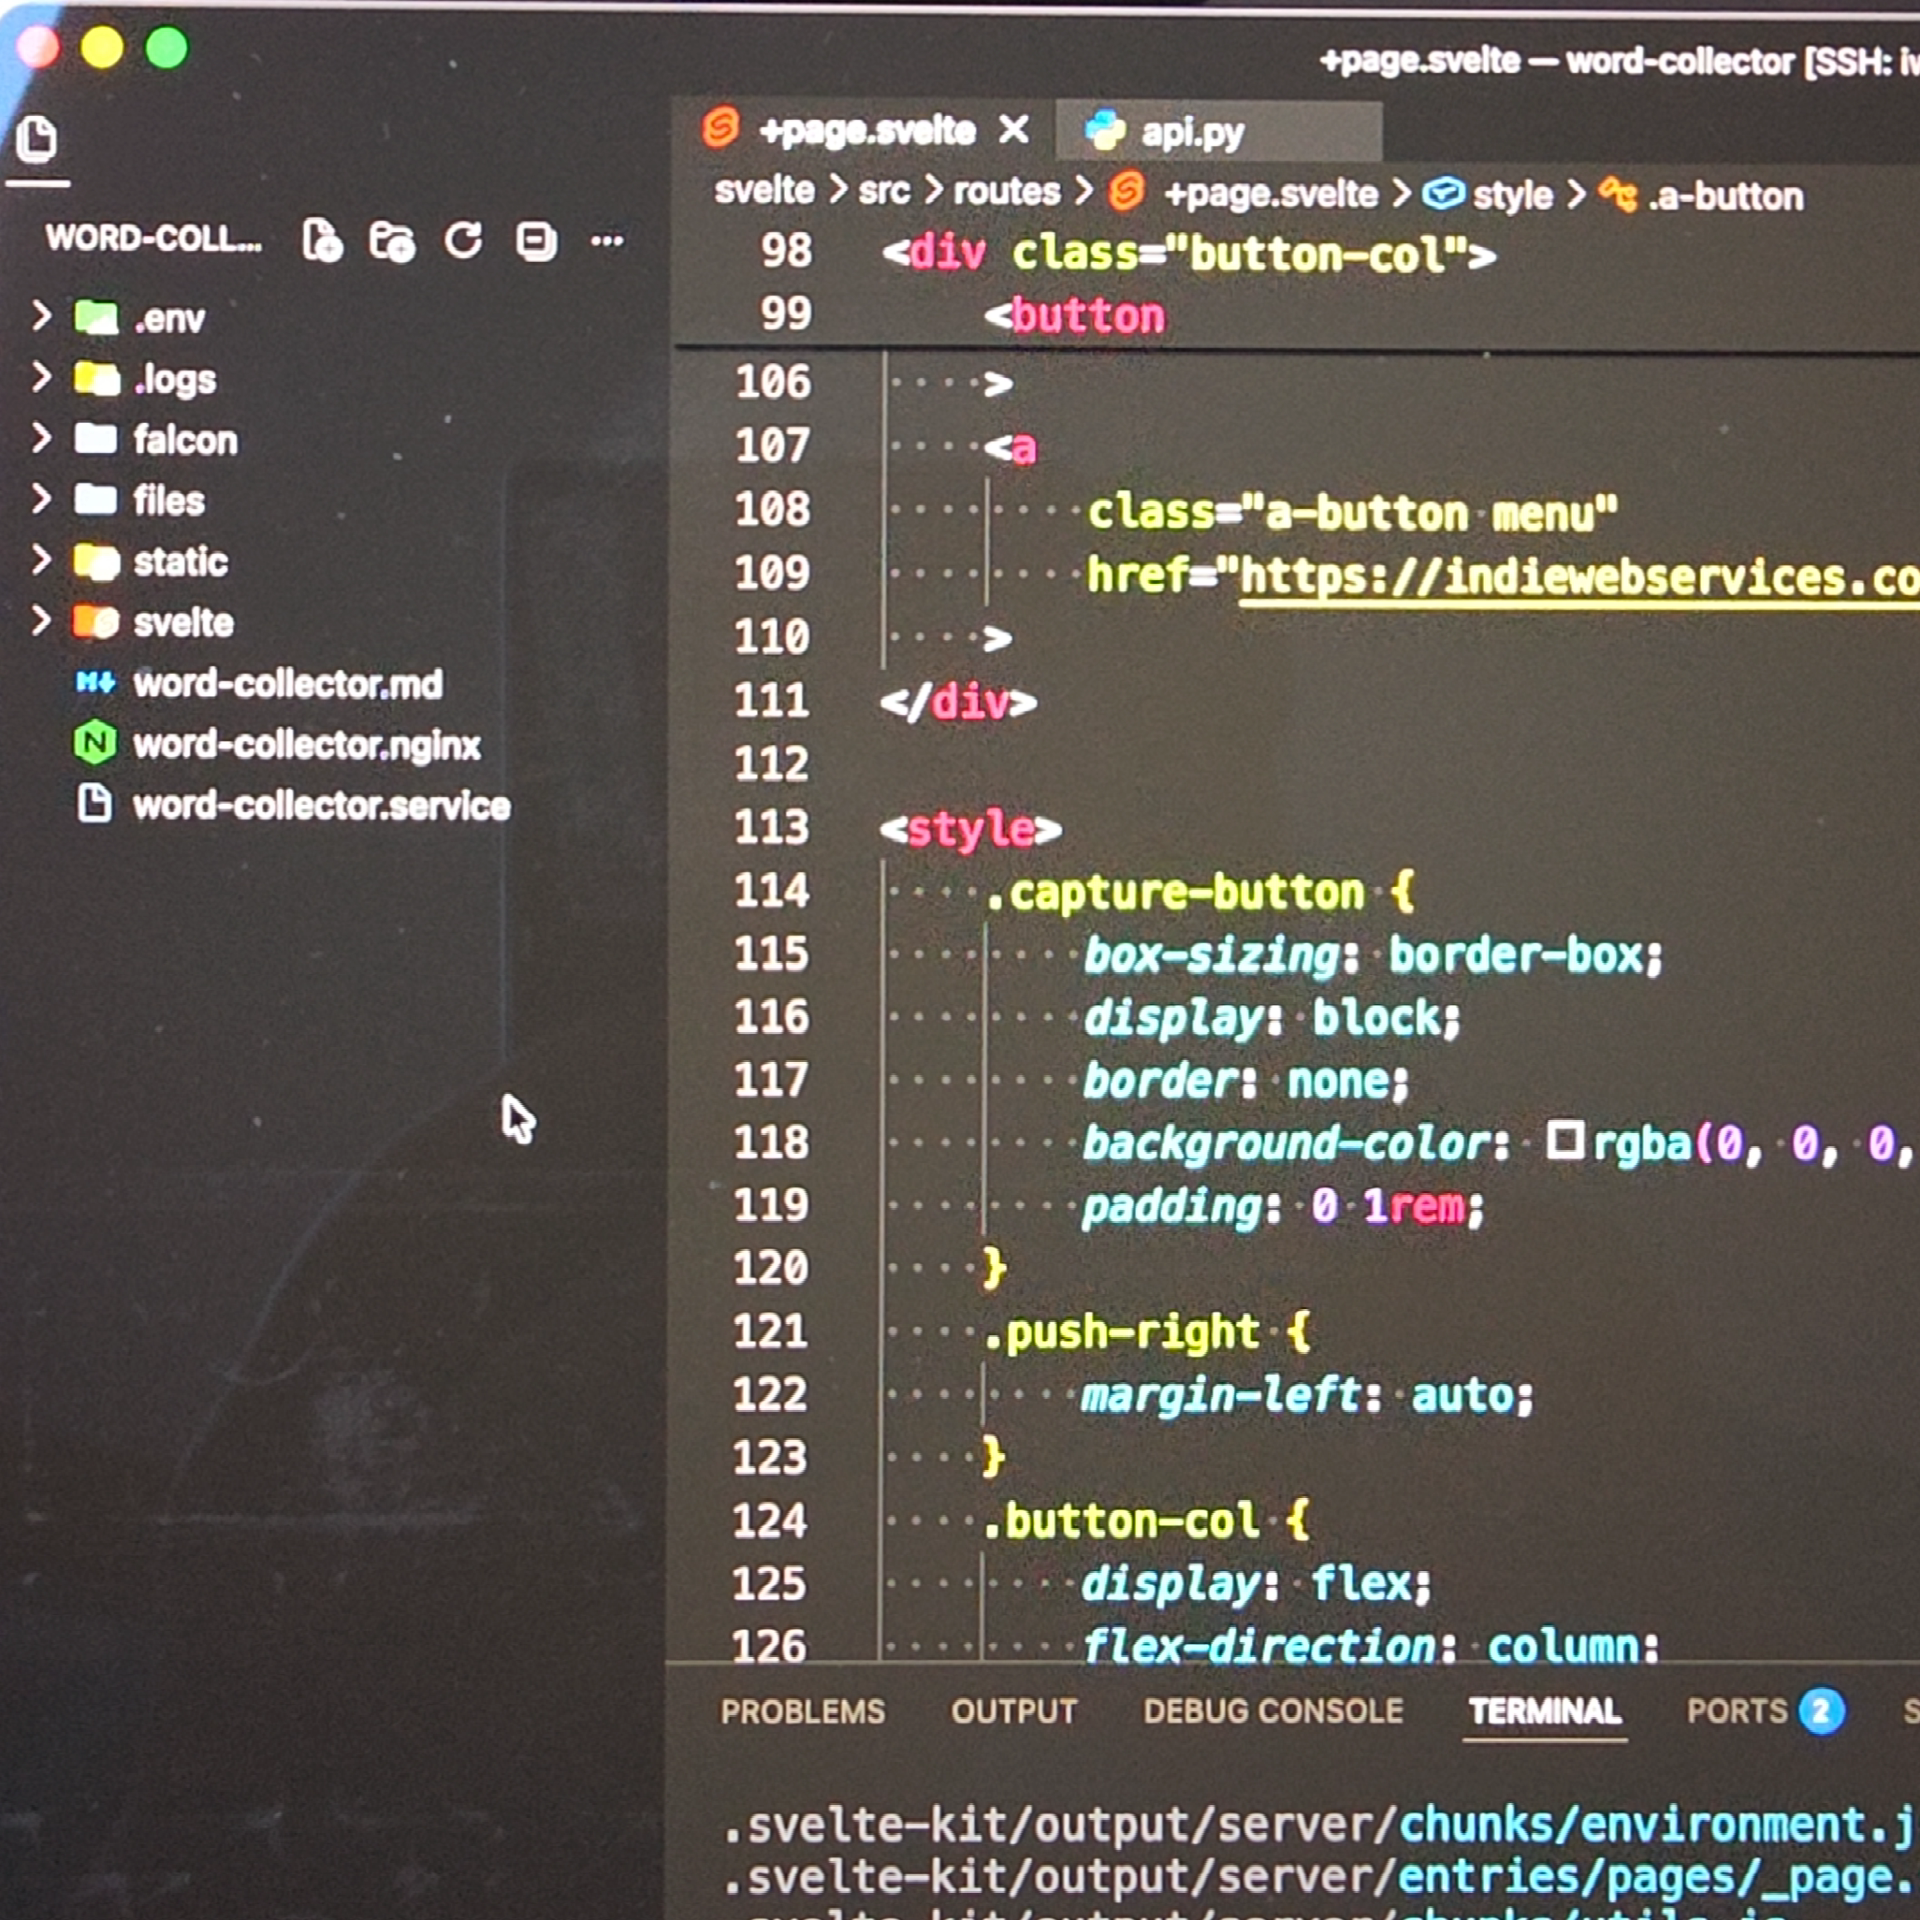
Task: Expand the falcon folder
Action: pos(185,440)
